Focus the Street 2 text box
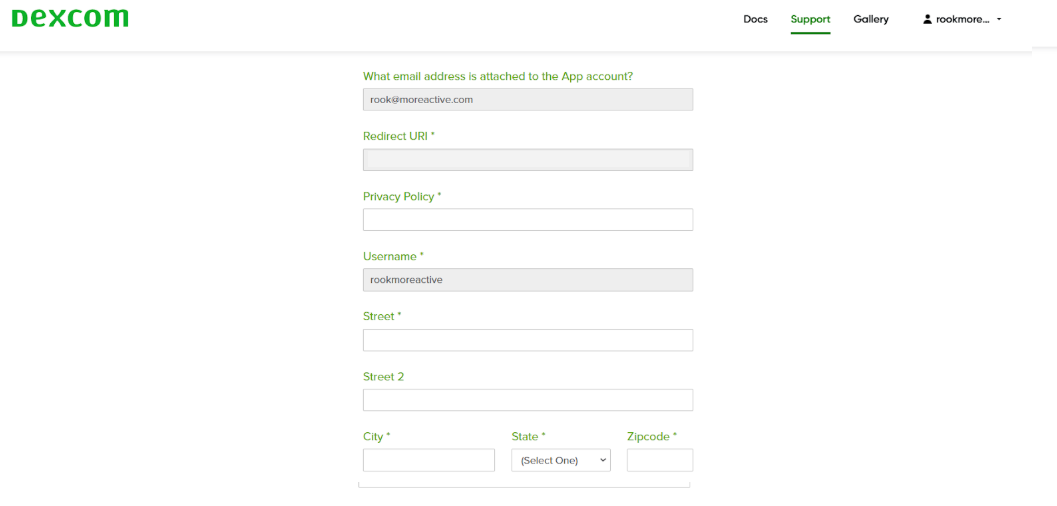The image size is (1057, 506). (x=527, y=400)
